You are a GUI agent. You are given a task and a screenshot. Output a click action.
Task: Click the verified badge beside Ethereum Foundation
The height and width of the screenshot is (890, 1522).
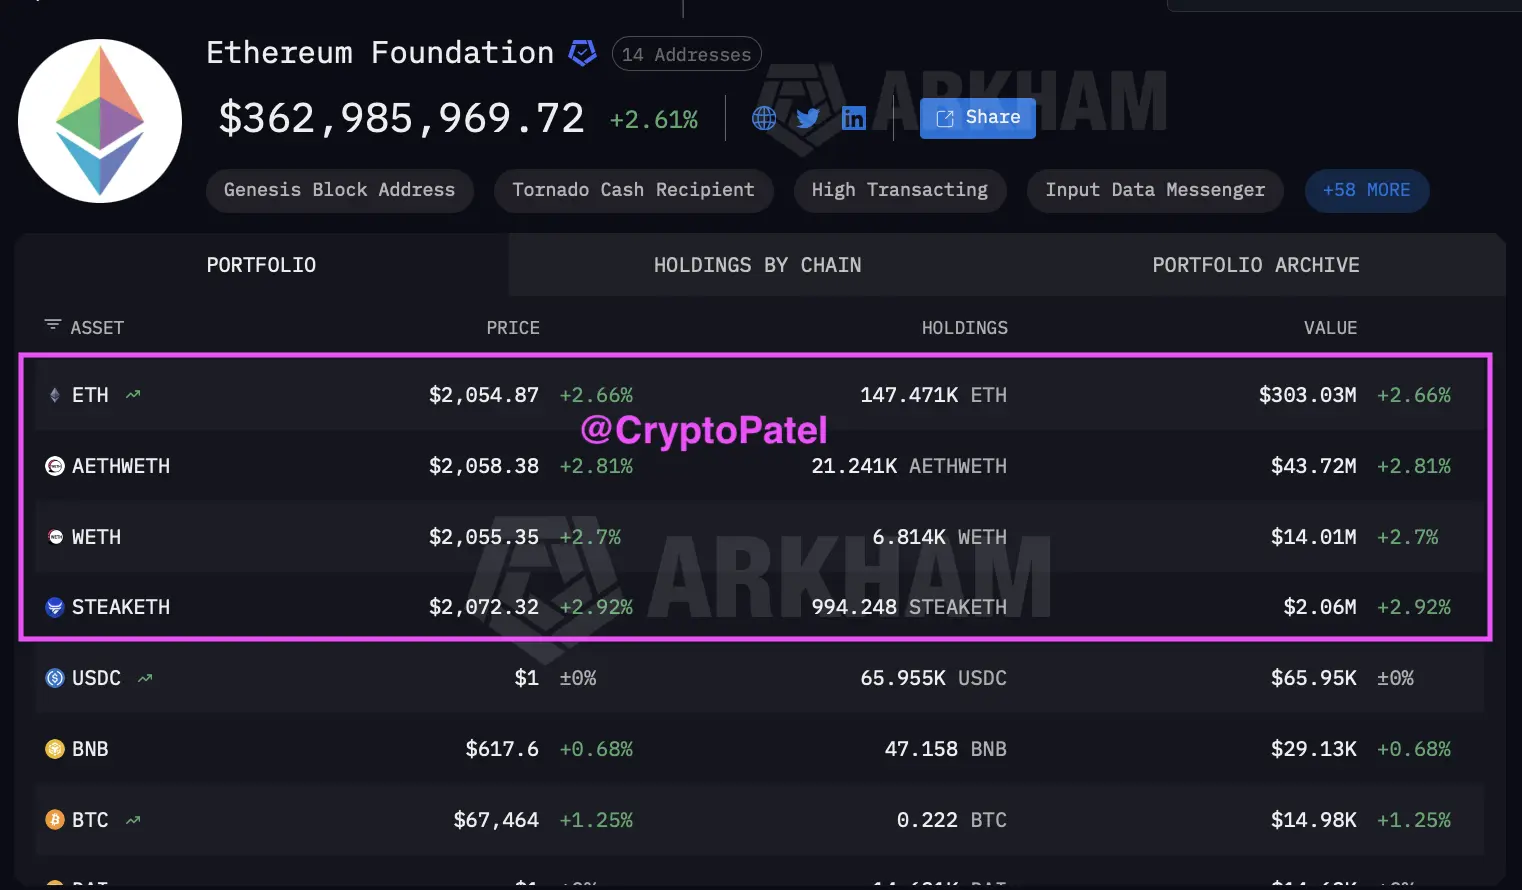point(582,52)
